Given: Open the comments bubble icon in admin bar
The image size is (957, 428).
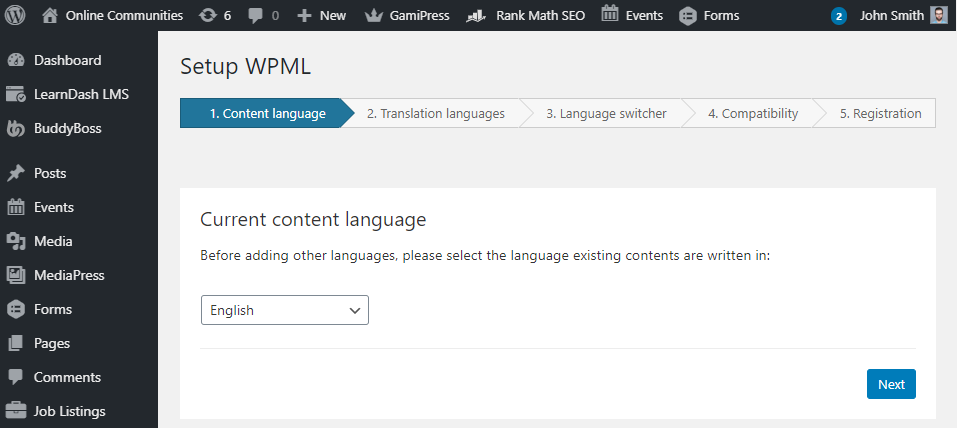Looking at the screenshot, I should coord(256,15).
